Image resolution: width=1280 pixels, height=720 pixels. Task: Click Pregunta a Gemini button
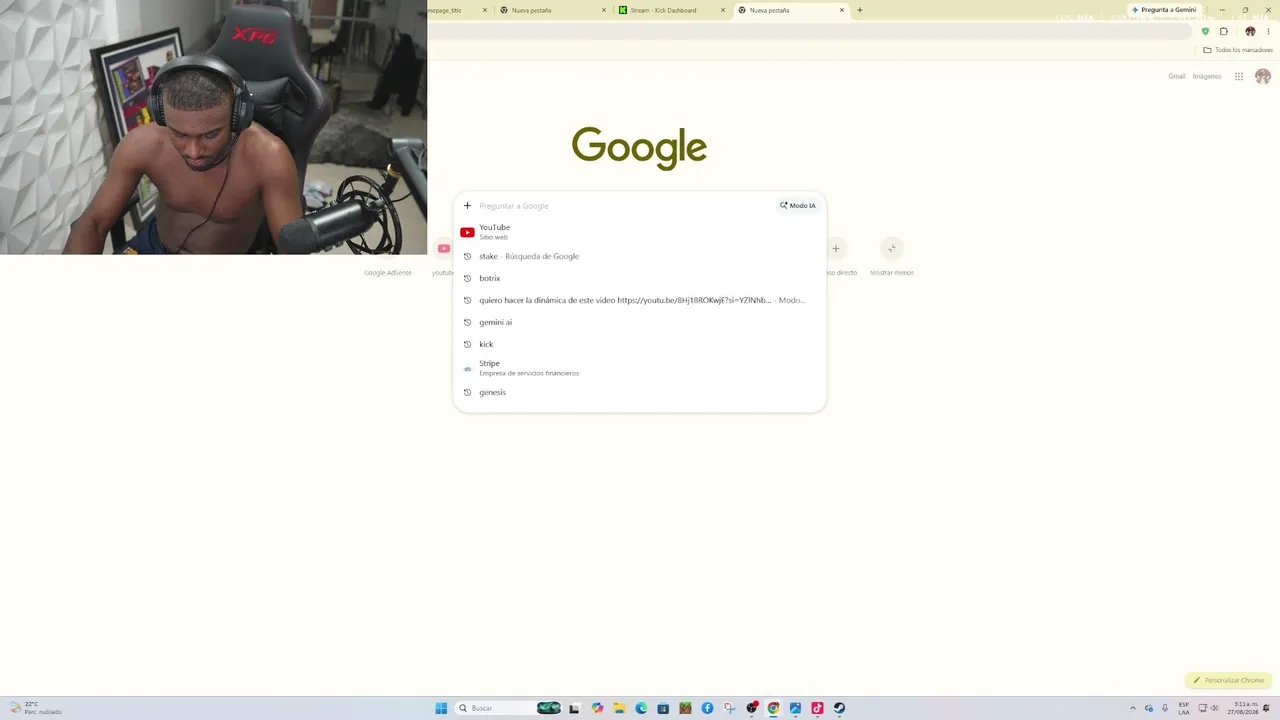point(1164,10)
